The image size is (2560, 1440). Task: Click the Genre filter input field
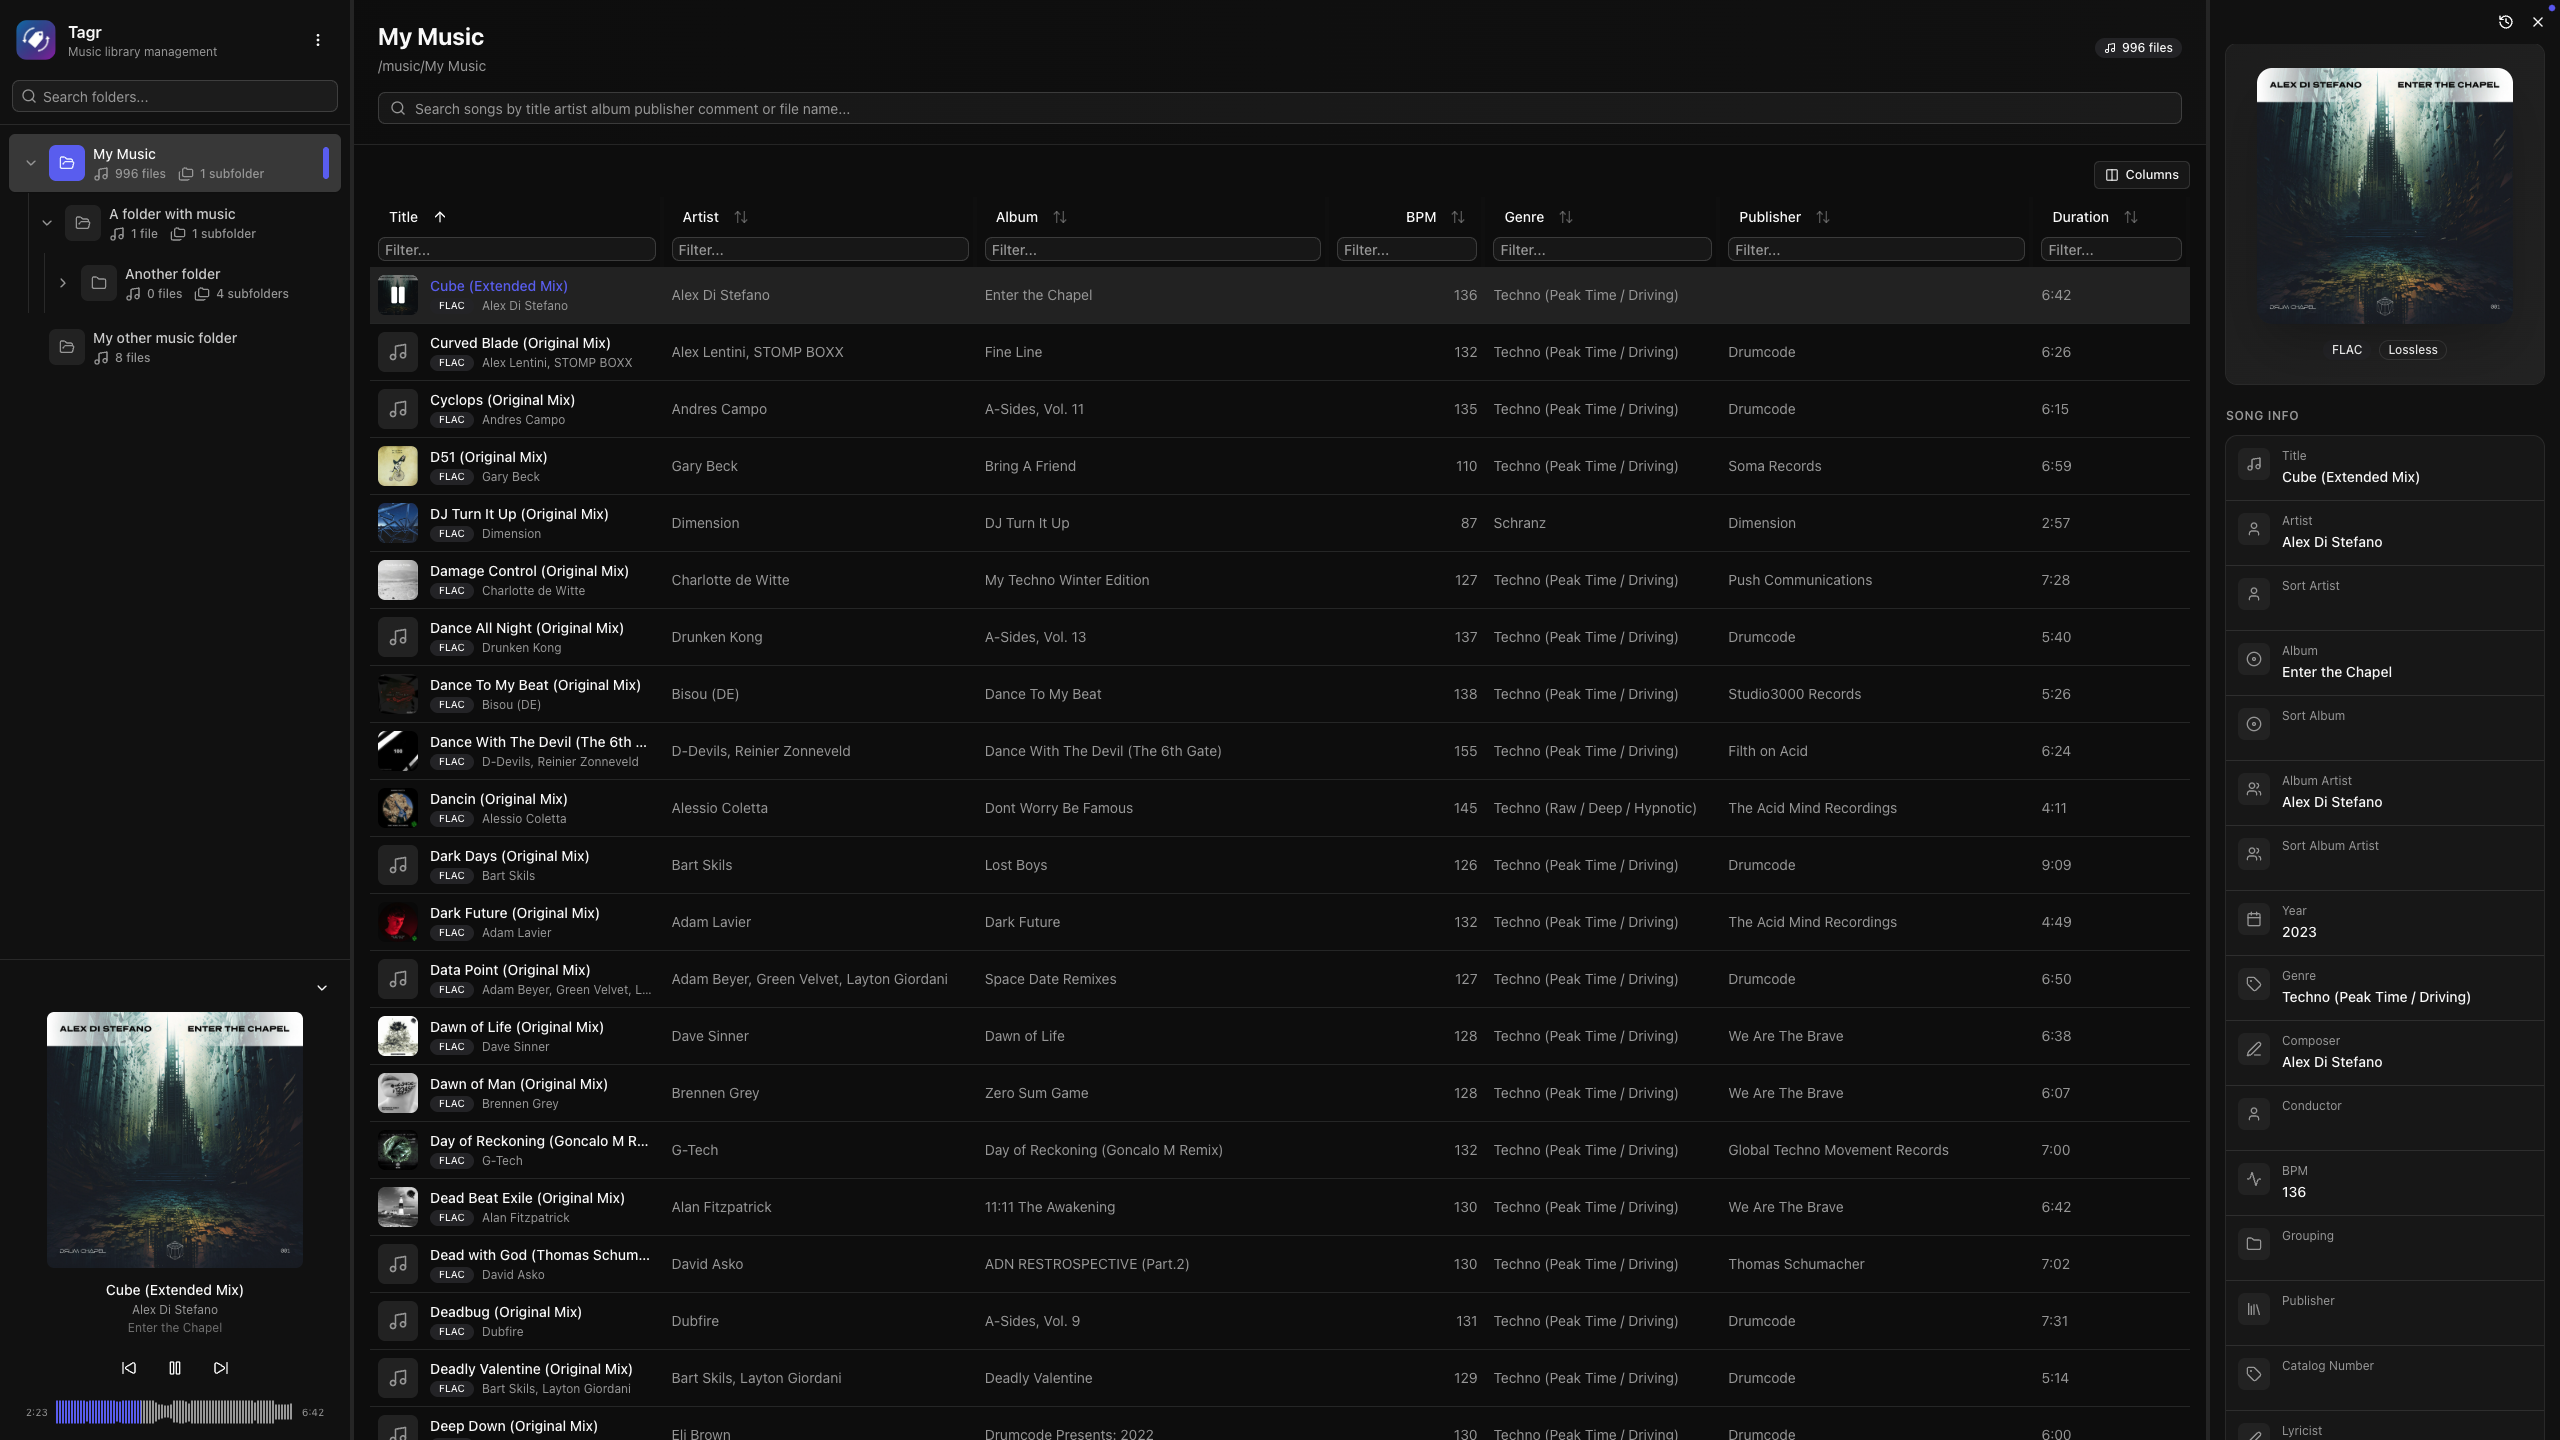coord(1601,250)
